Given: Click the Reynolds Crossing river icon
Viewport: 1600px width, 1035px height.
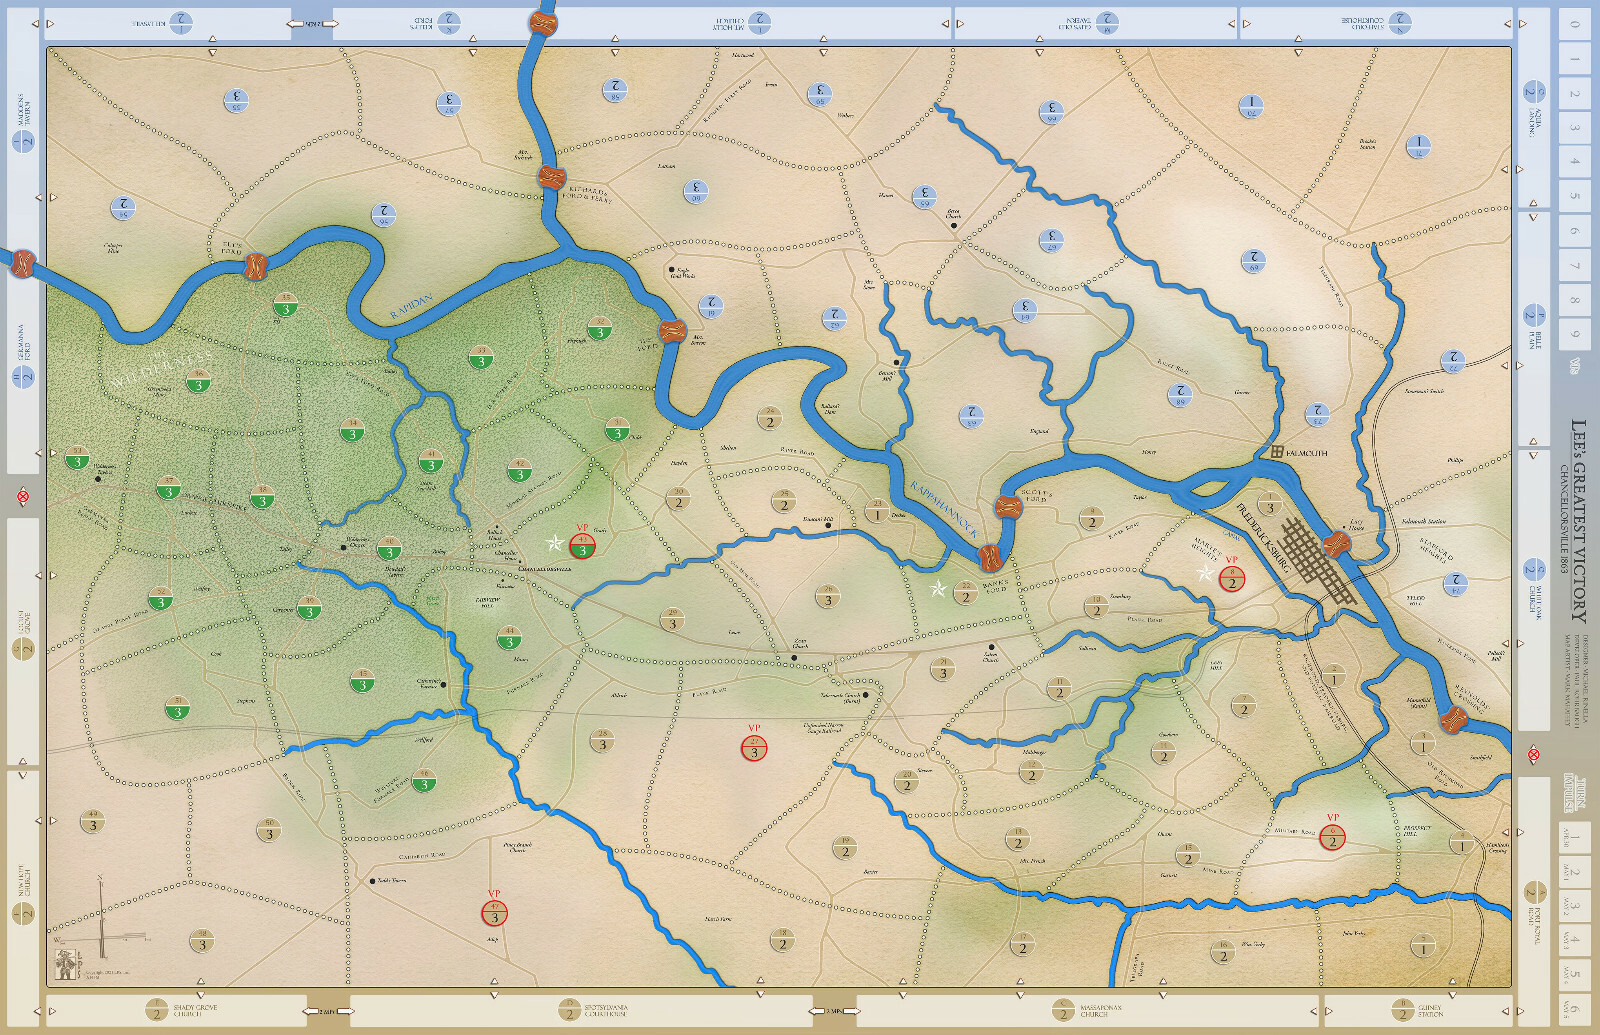Looking at the screenshot, I should (1453, 718).
